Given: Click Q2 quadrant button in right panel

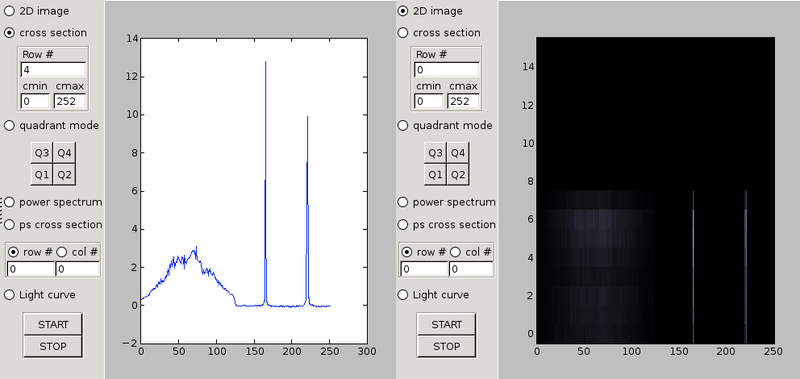Looking at the screenshot, I should [458, 174].
